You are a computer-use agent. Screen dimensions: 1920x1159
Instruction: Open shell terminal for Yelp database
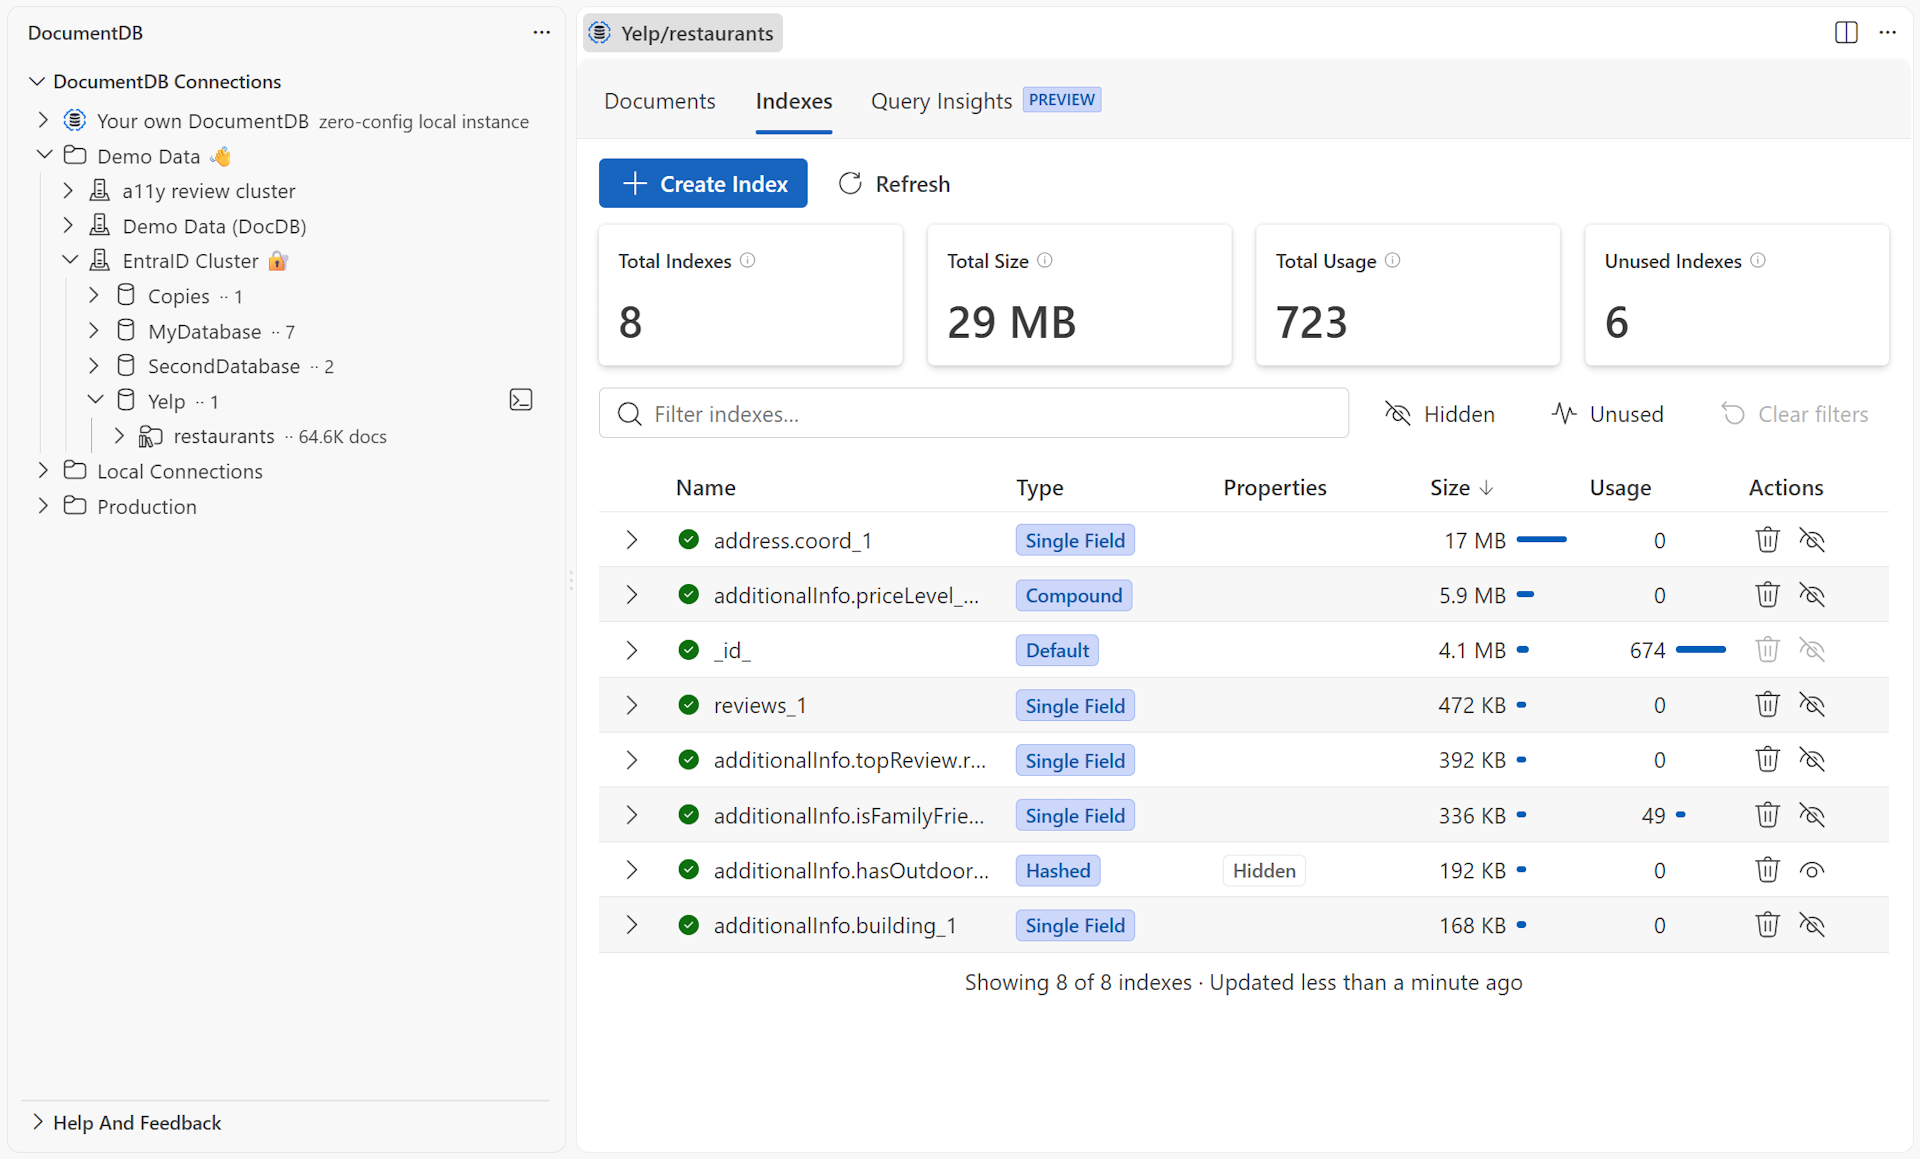tap(521, 400)
